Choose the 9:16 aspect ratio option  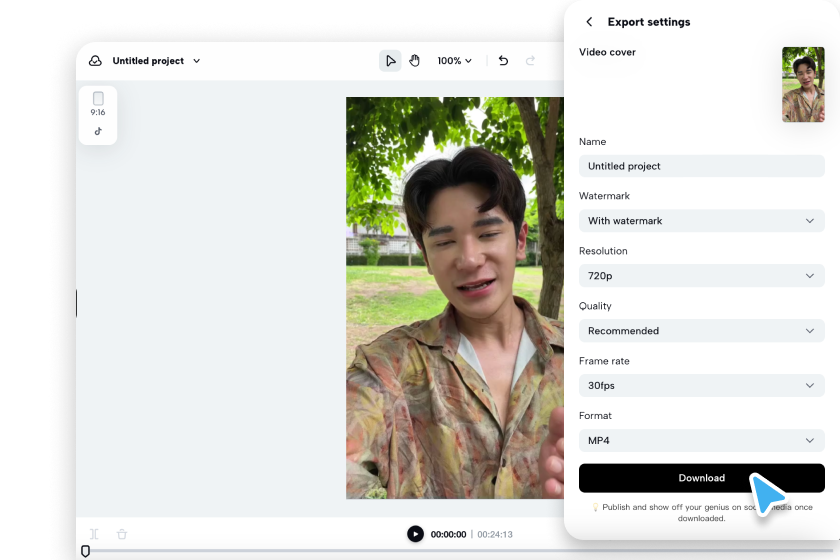tap(98, 104)
